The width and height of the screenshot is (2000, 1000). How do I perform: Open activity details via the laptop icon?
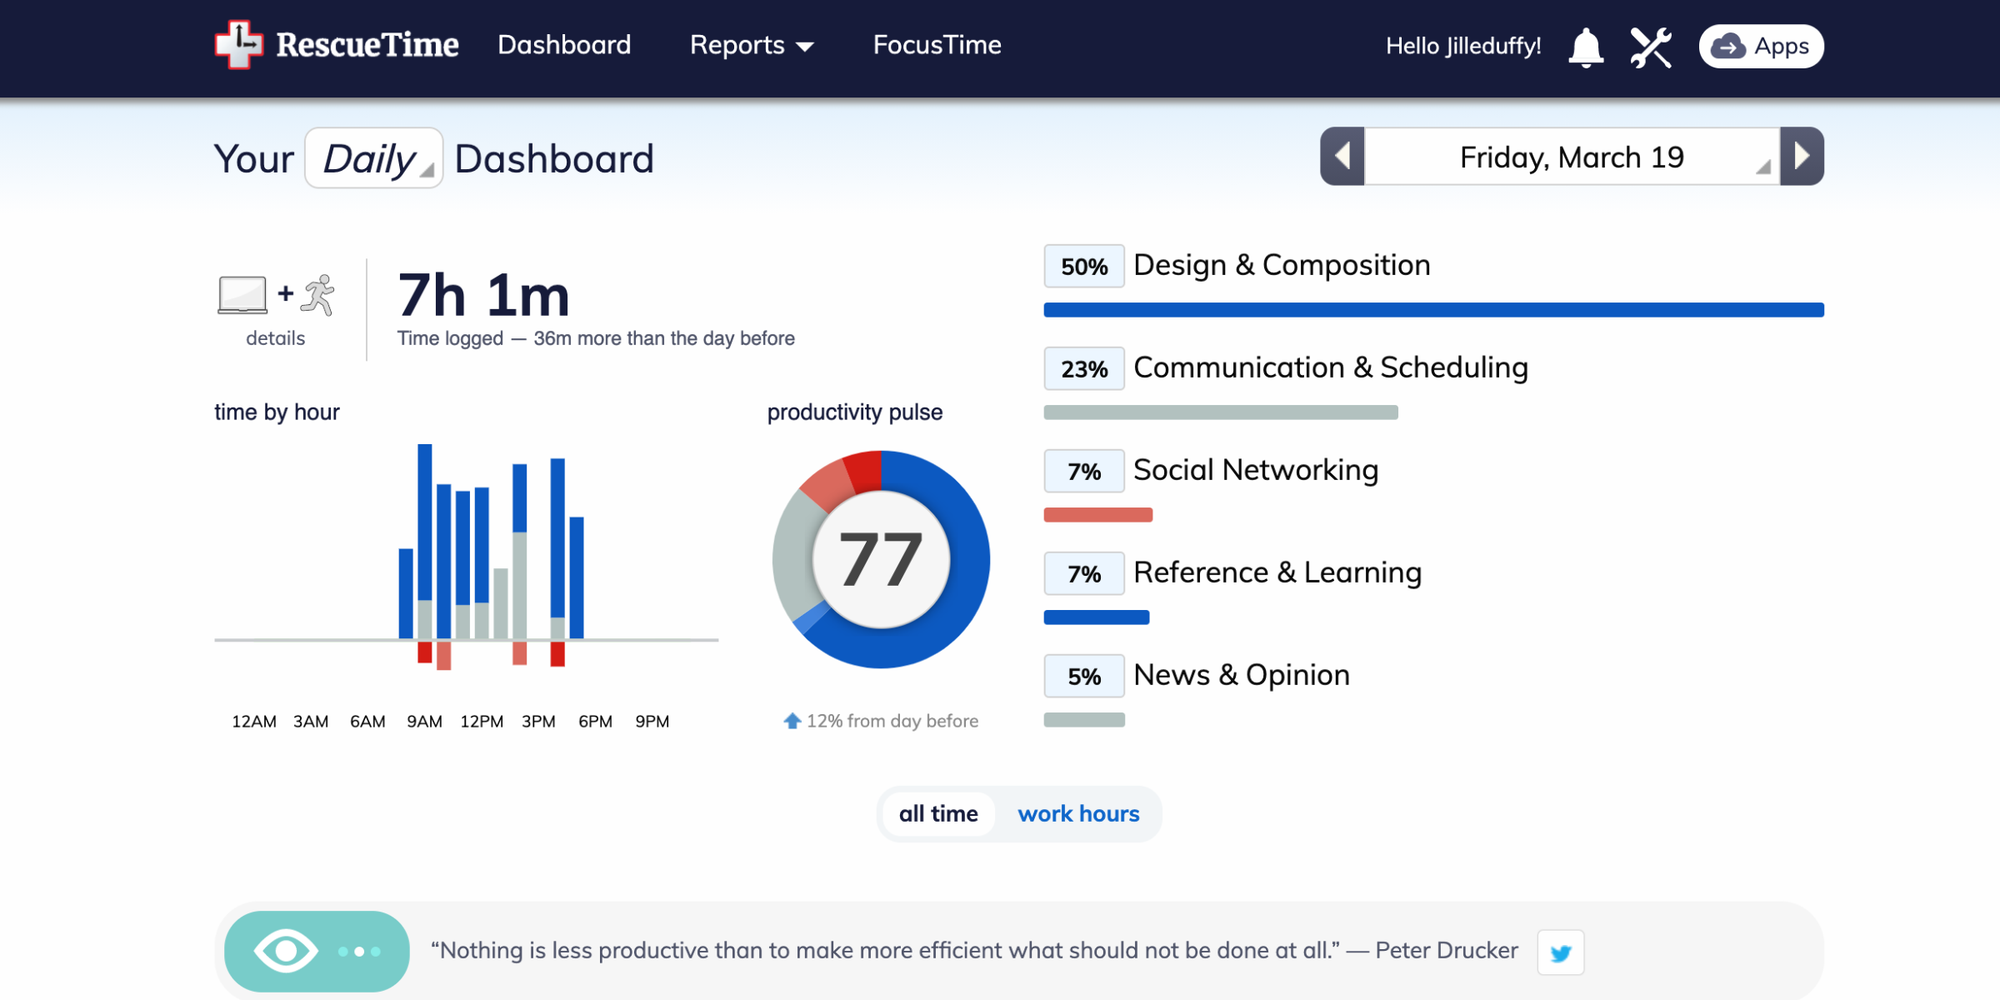point(242,294)
